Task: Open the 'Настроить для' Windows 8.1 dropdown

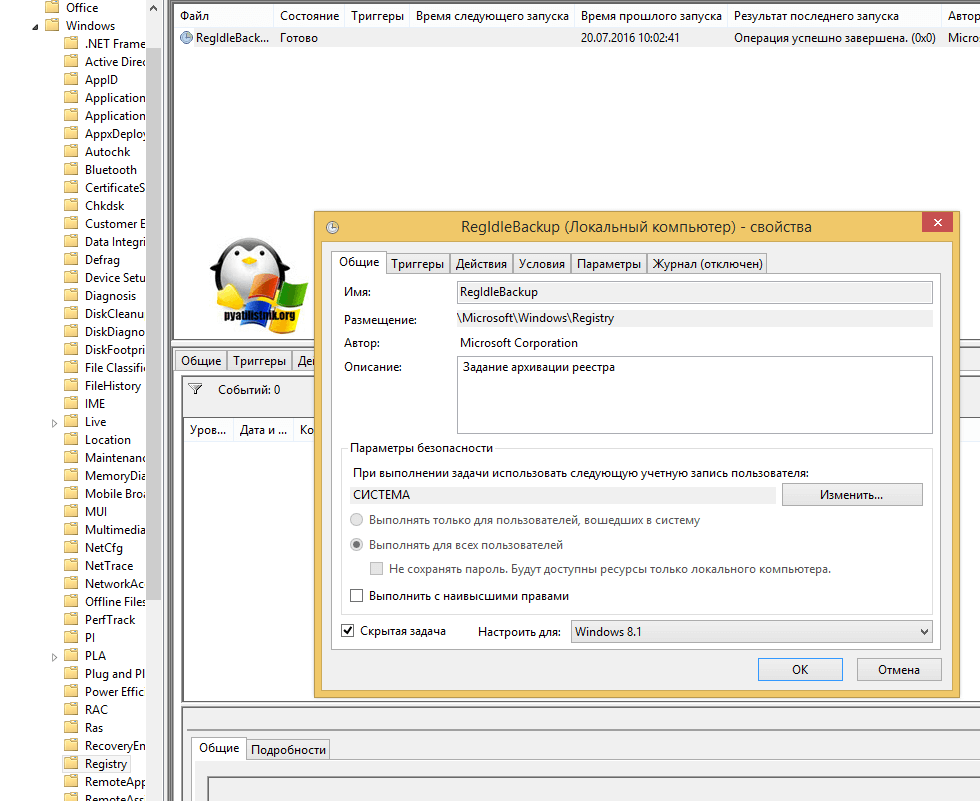Action: (x=750, y=632)
